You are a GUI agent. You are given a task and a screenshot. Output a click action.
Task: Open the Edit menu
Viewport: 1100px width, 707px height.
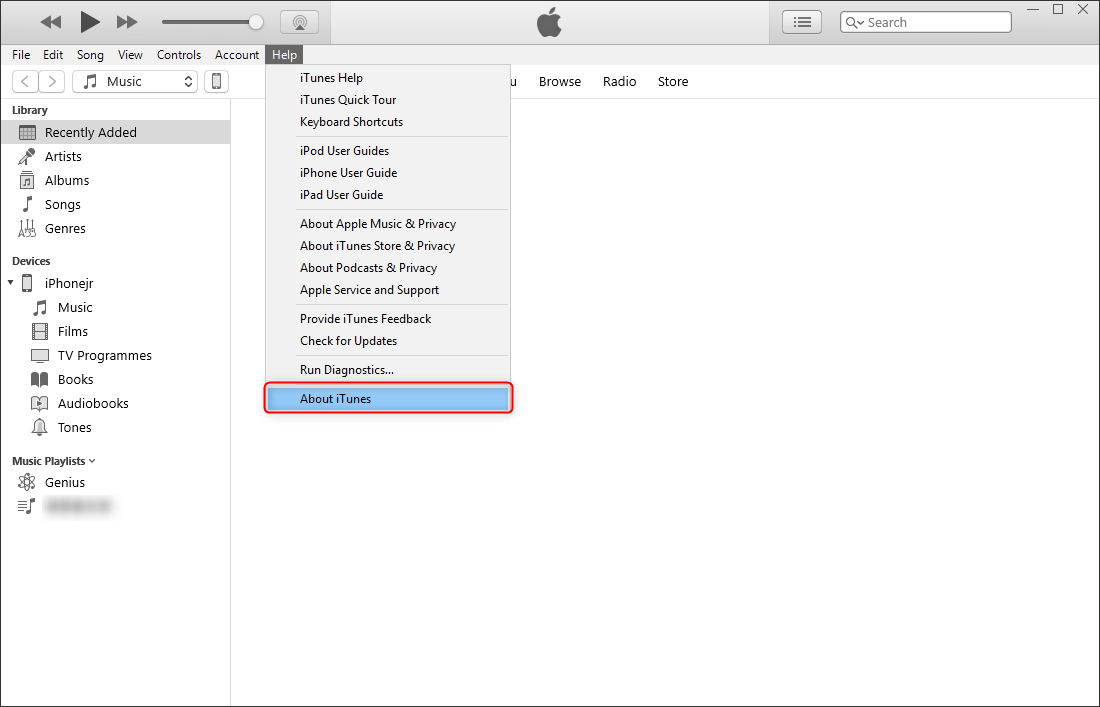coord(53,55)
